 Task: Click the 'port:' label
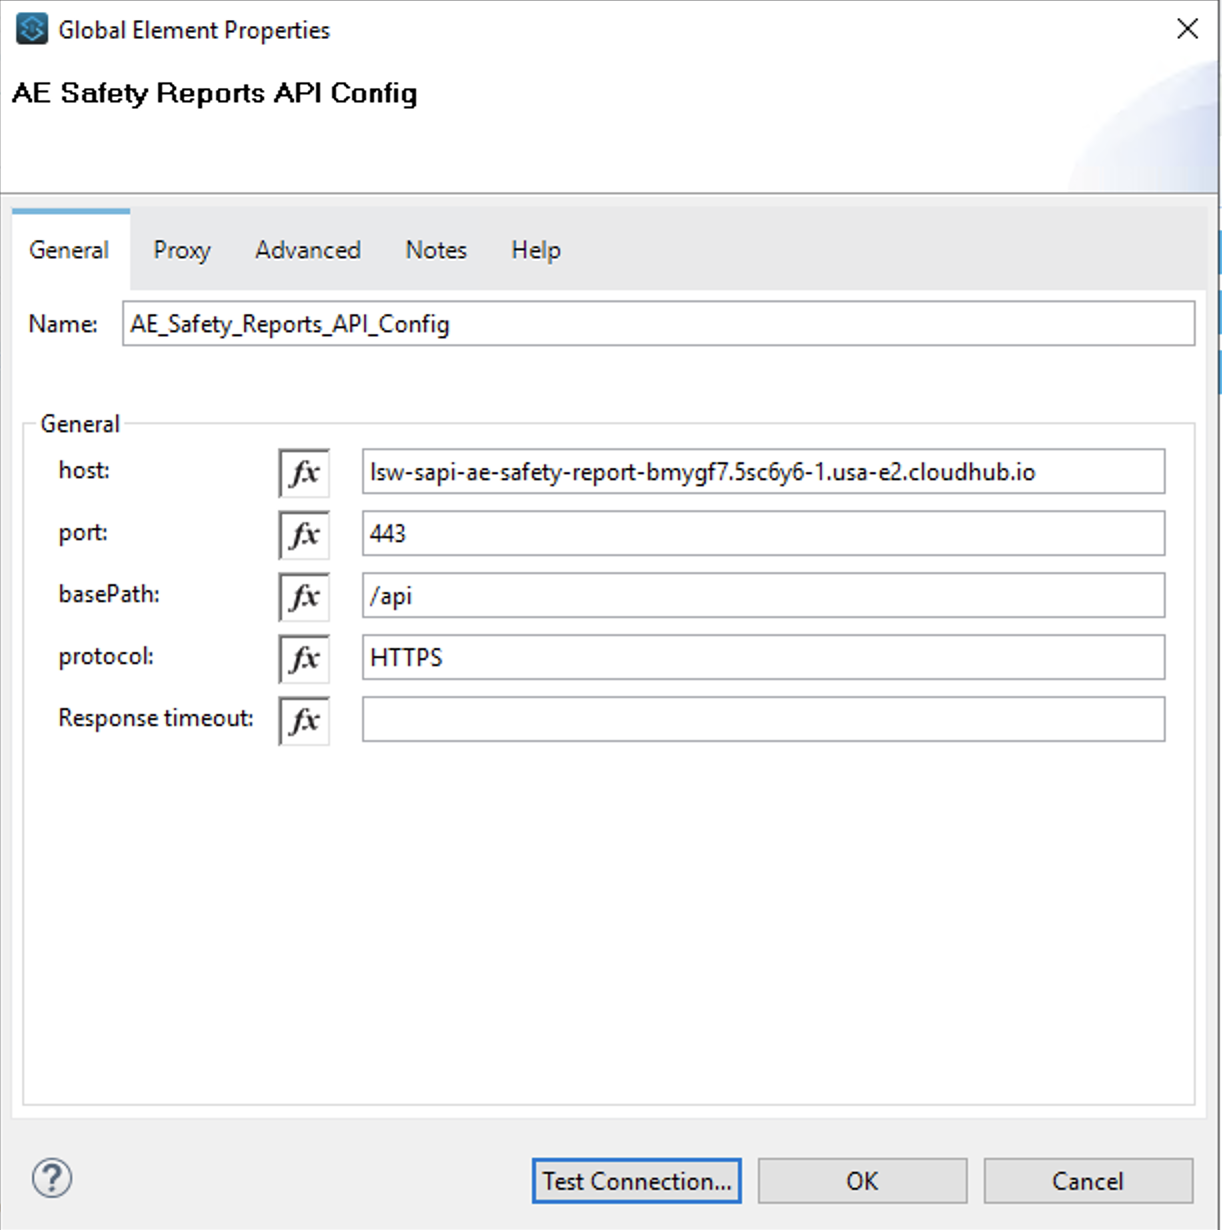(83, 533)
